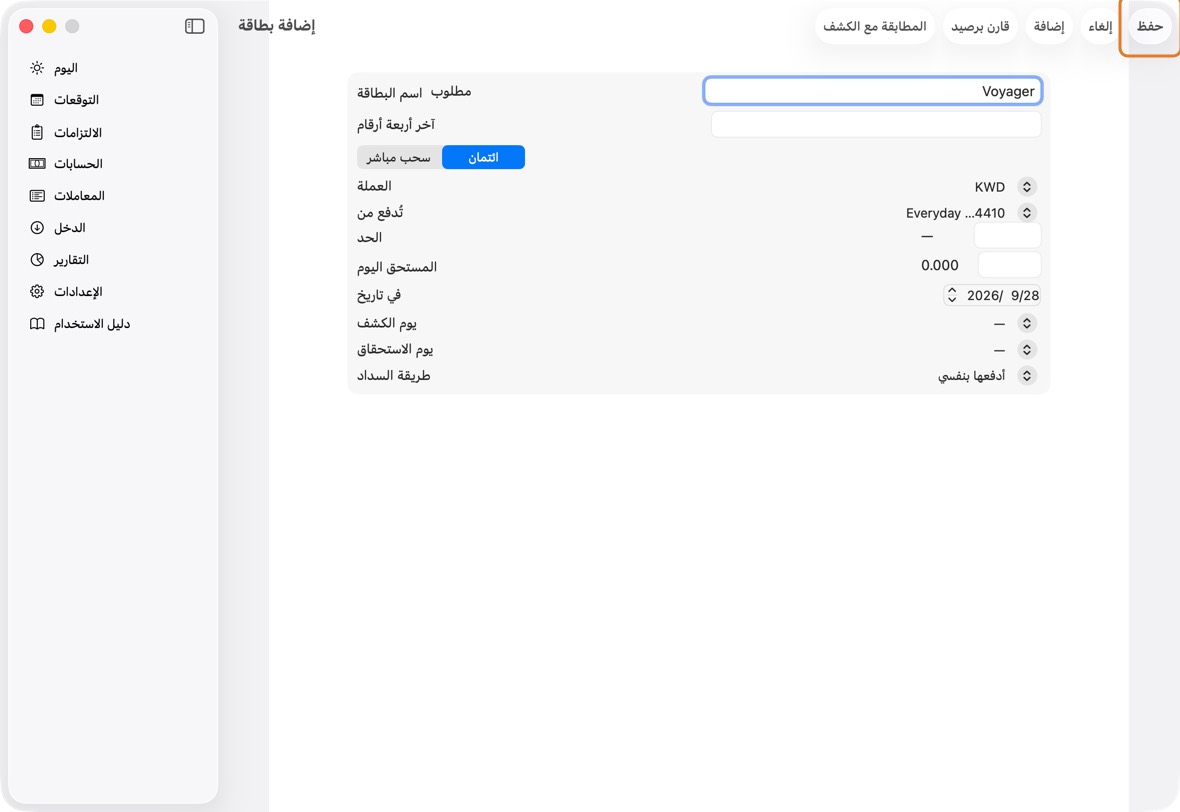
Task: Click the book icon beside دليل الاستخدام
Action: (37, 324)
